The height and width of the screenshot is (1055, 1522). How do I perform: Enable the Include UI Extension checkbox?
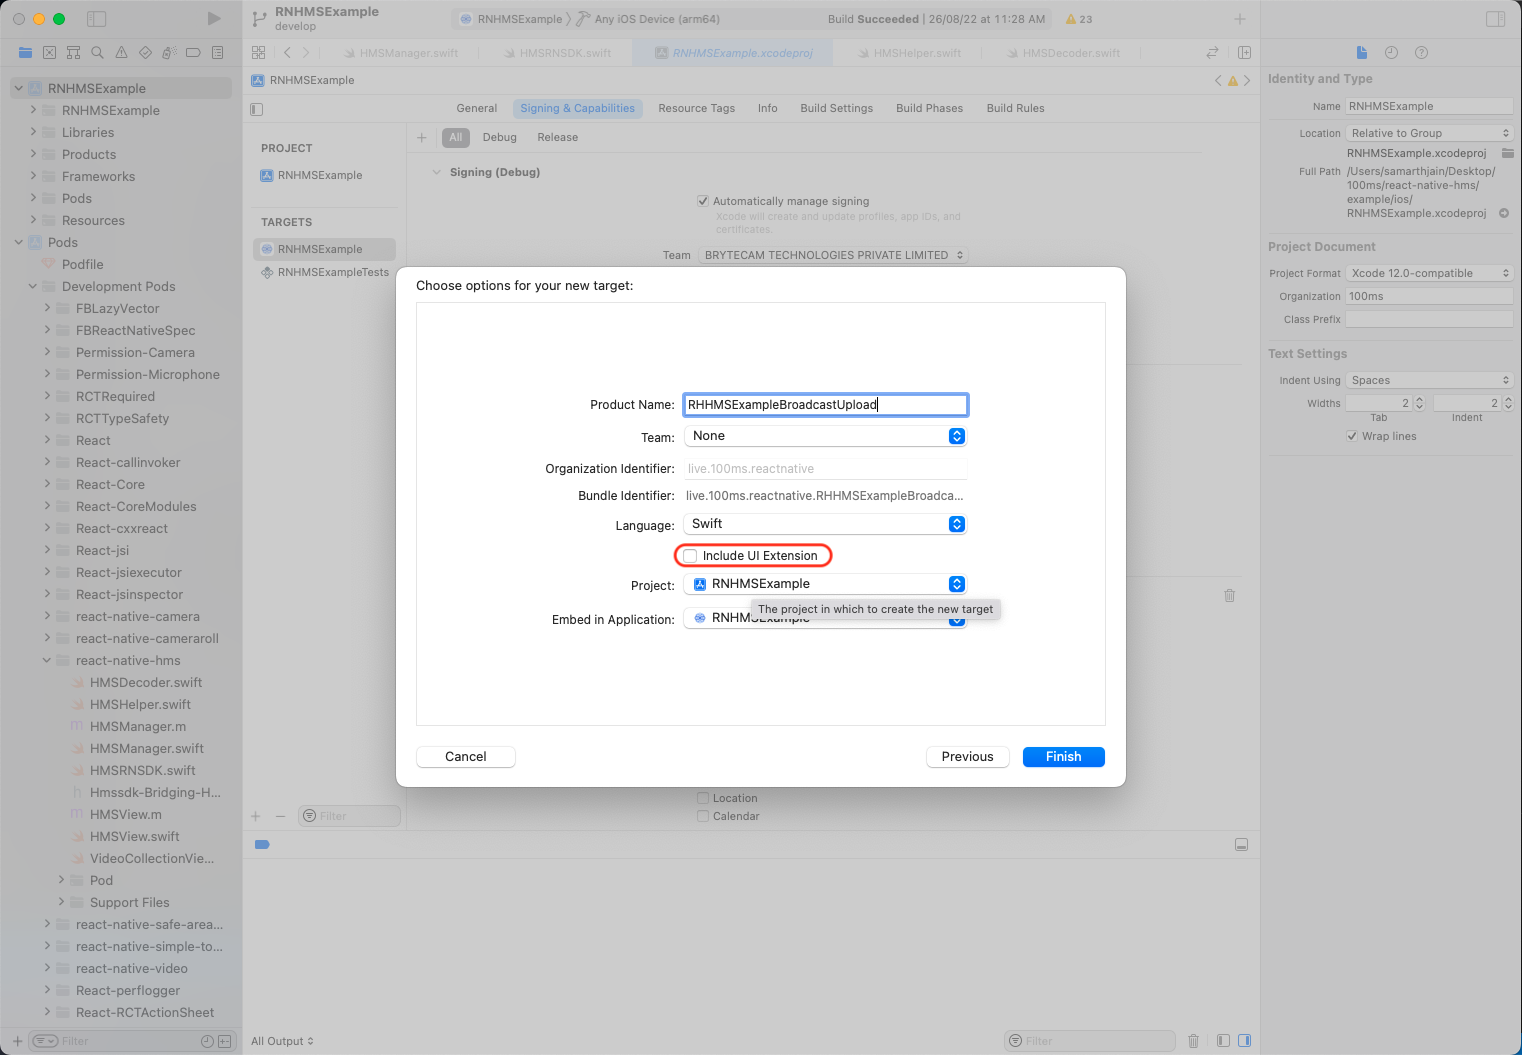coord(689,555)
